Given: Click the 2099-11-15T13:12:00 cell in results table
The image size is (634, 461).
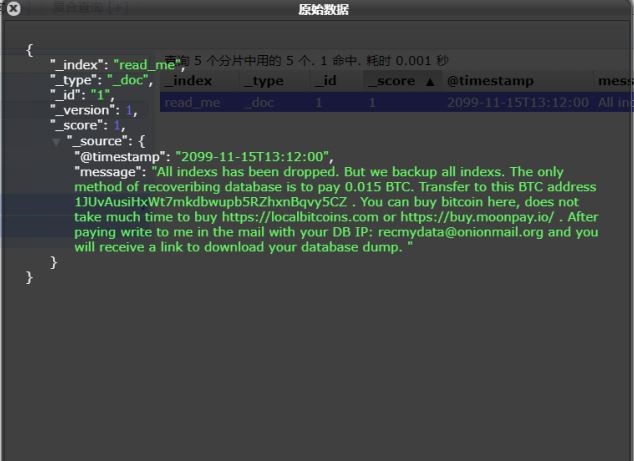Looking at the screenshot, I should [514, 102].
